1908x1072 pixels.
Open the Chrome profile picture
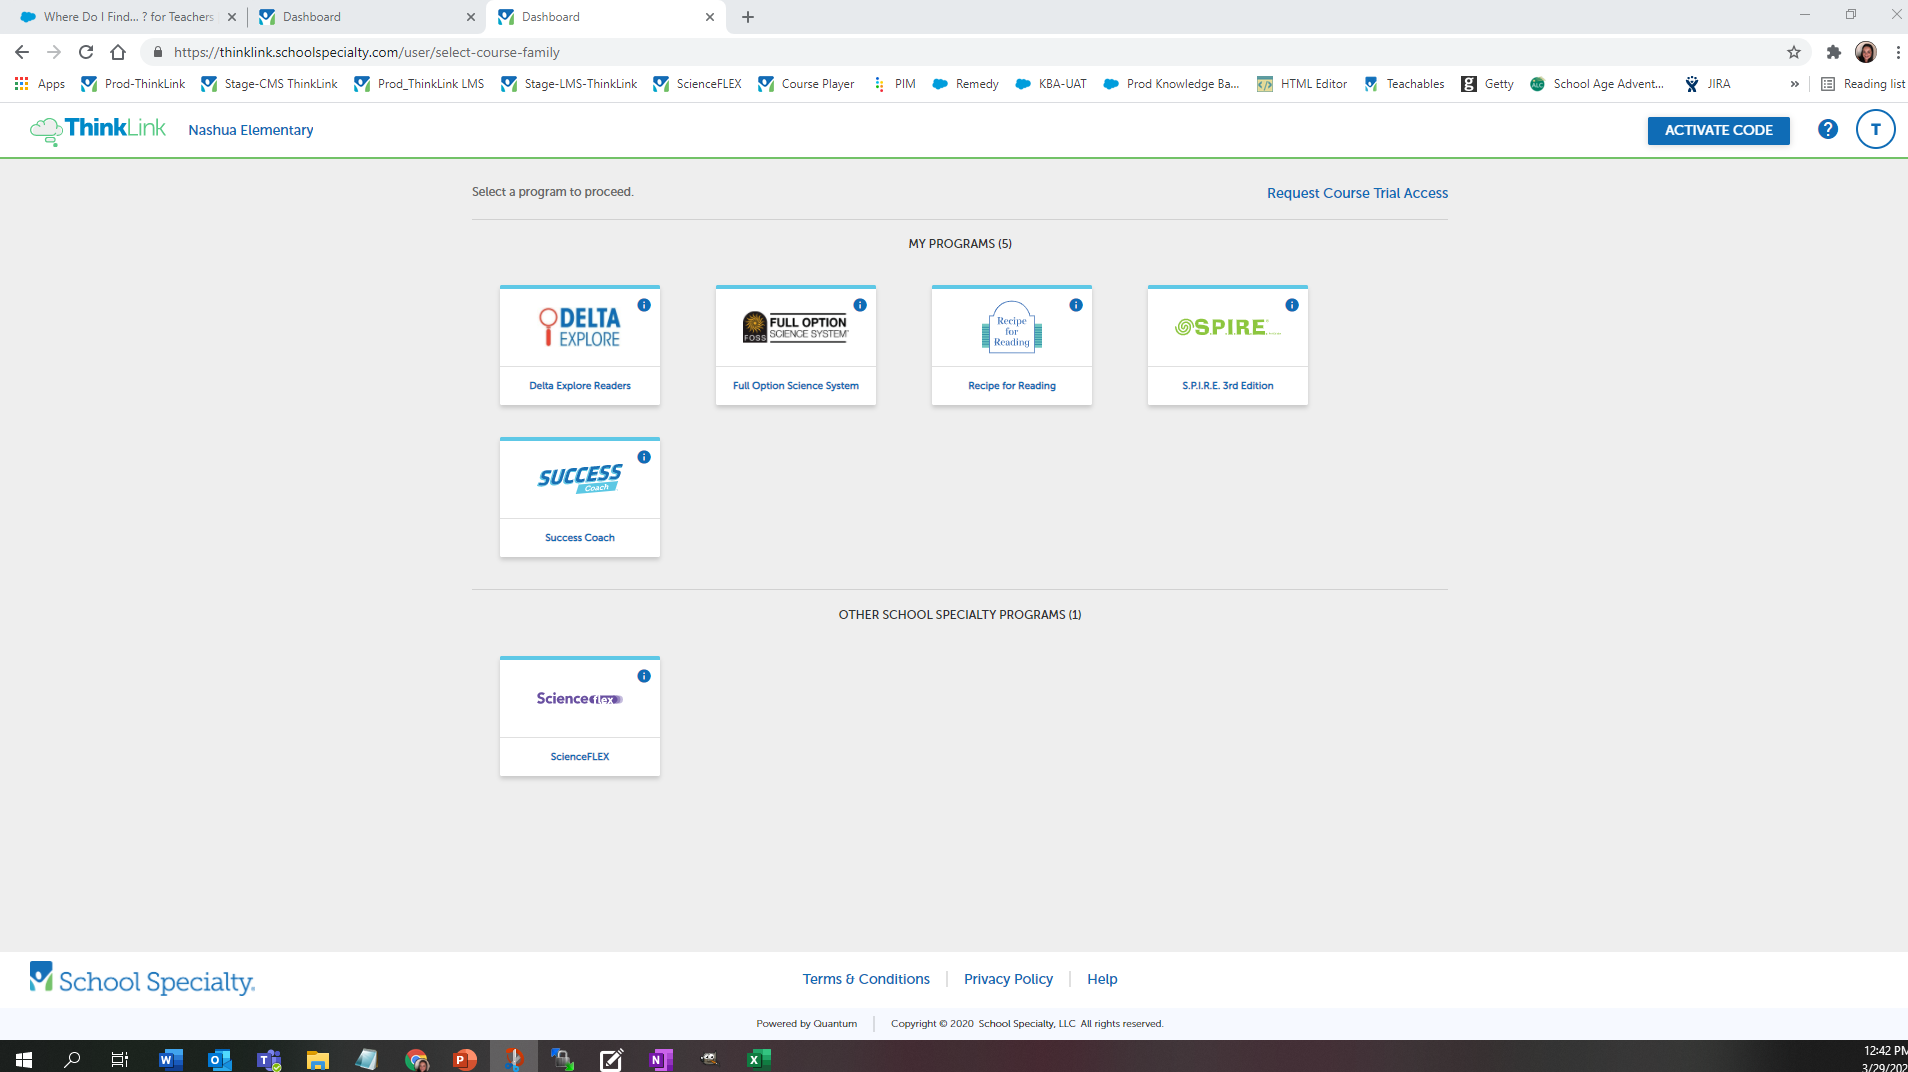click(x=1866, y=52)
